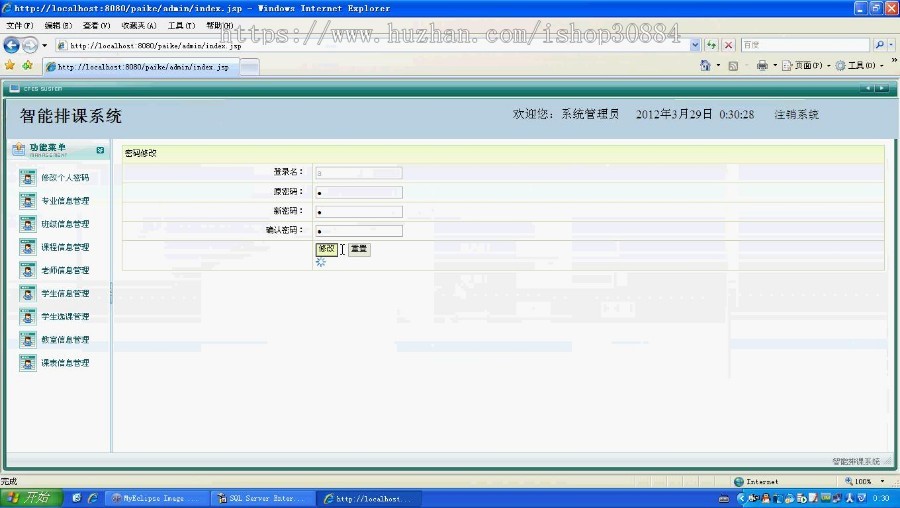Open the 收藏夹(A) menu
This screenshot has height=508, width=900.
click(x=138, y=26)
